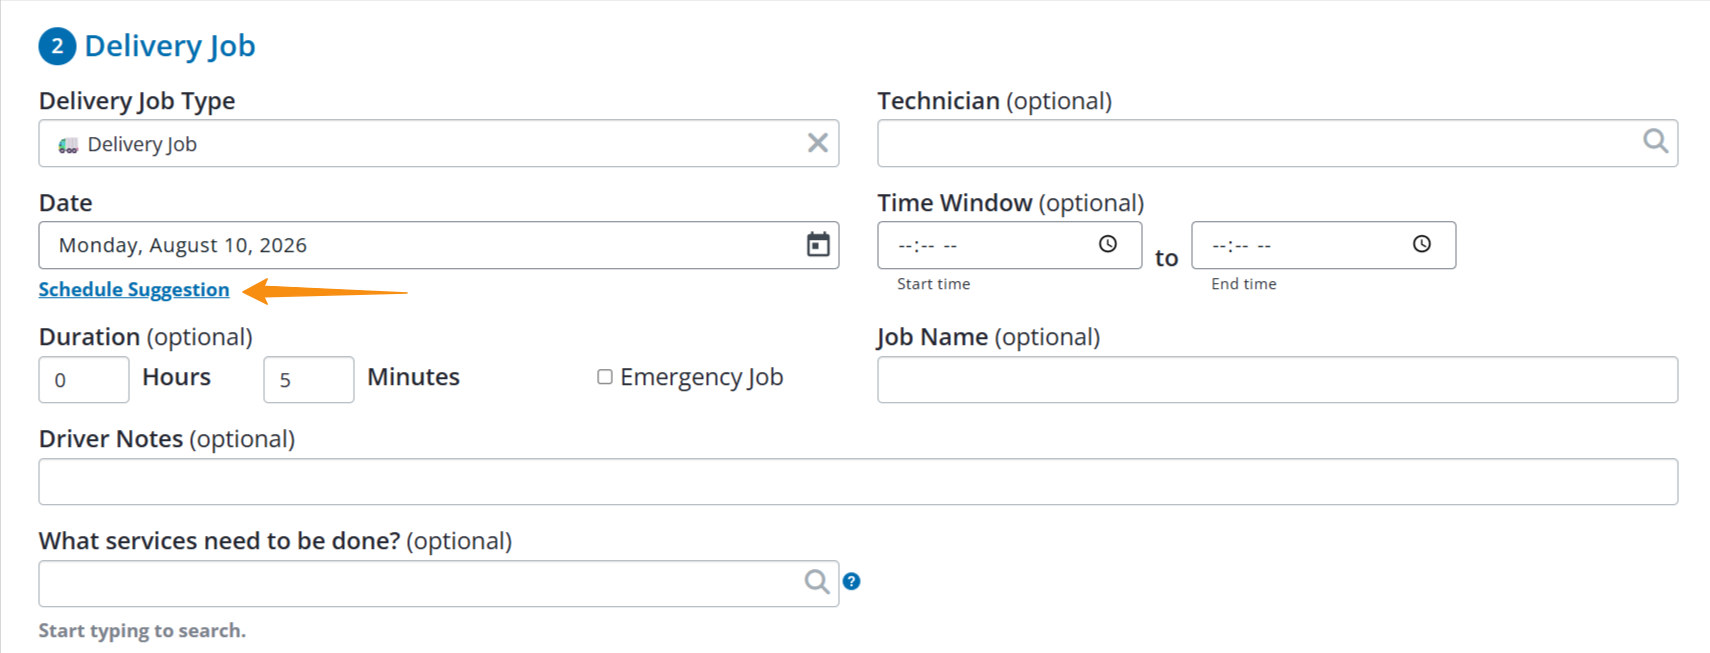Viewport: 1710px width, 653px height.
Task: Click the Delivery Job section heading
Action: coord(170,46)
